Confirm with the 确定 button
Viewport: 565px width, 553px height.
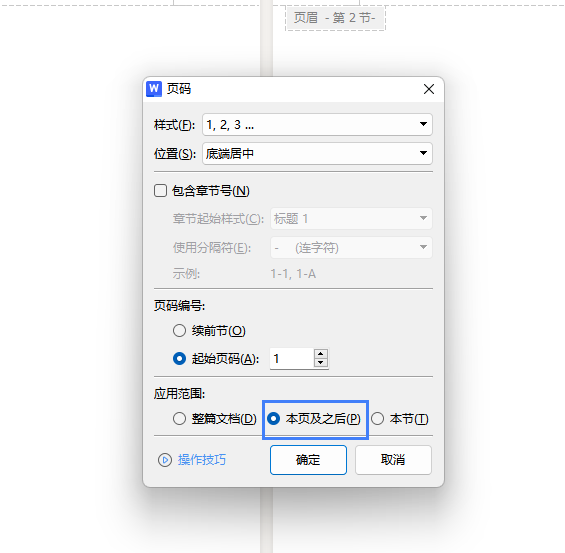(308, 460)
